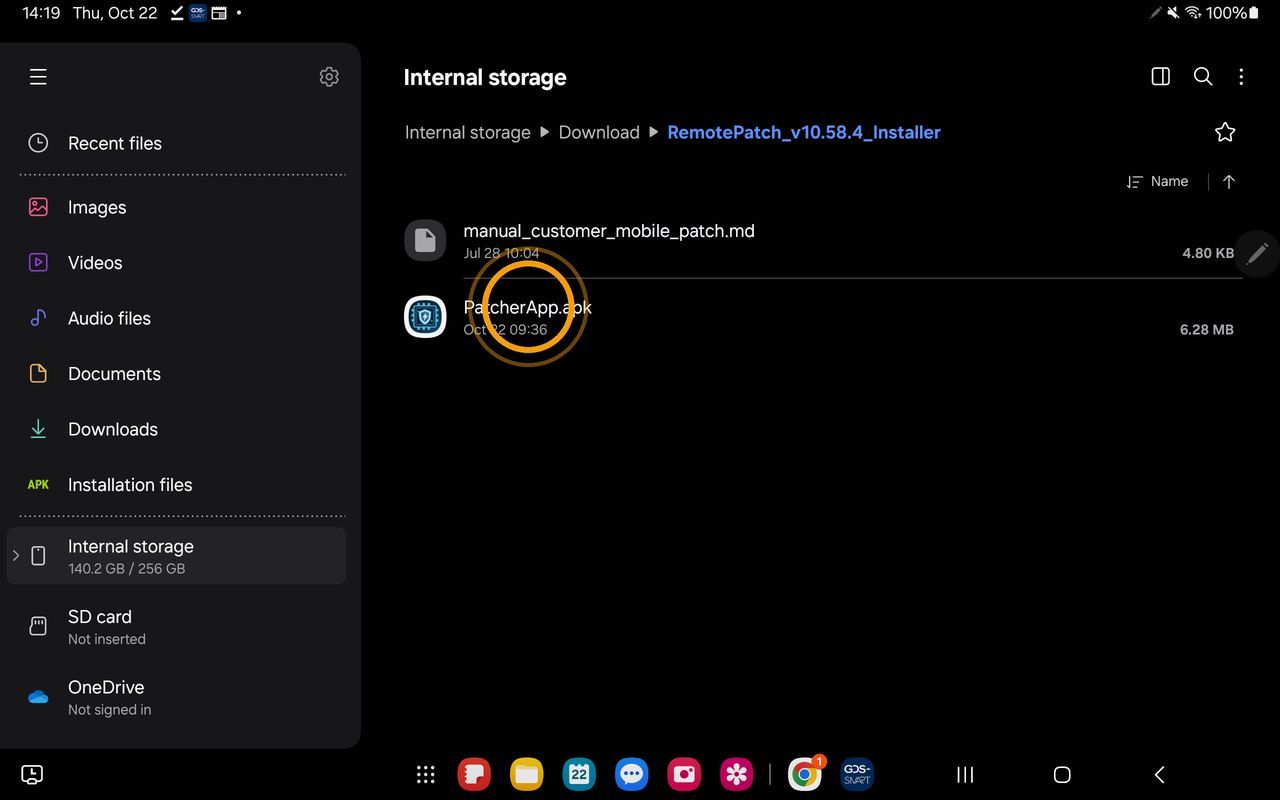Open the Calendar app in taskbar
This screenshot has height=800, width=1280.
click(579, 775)
